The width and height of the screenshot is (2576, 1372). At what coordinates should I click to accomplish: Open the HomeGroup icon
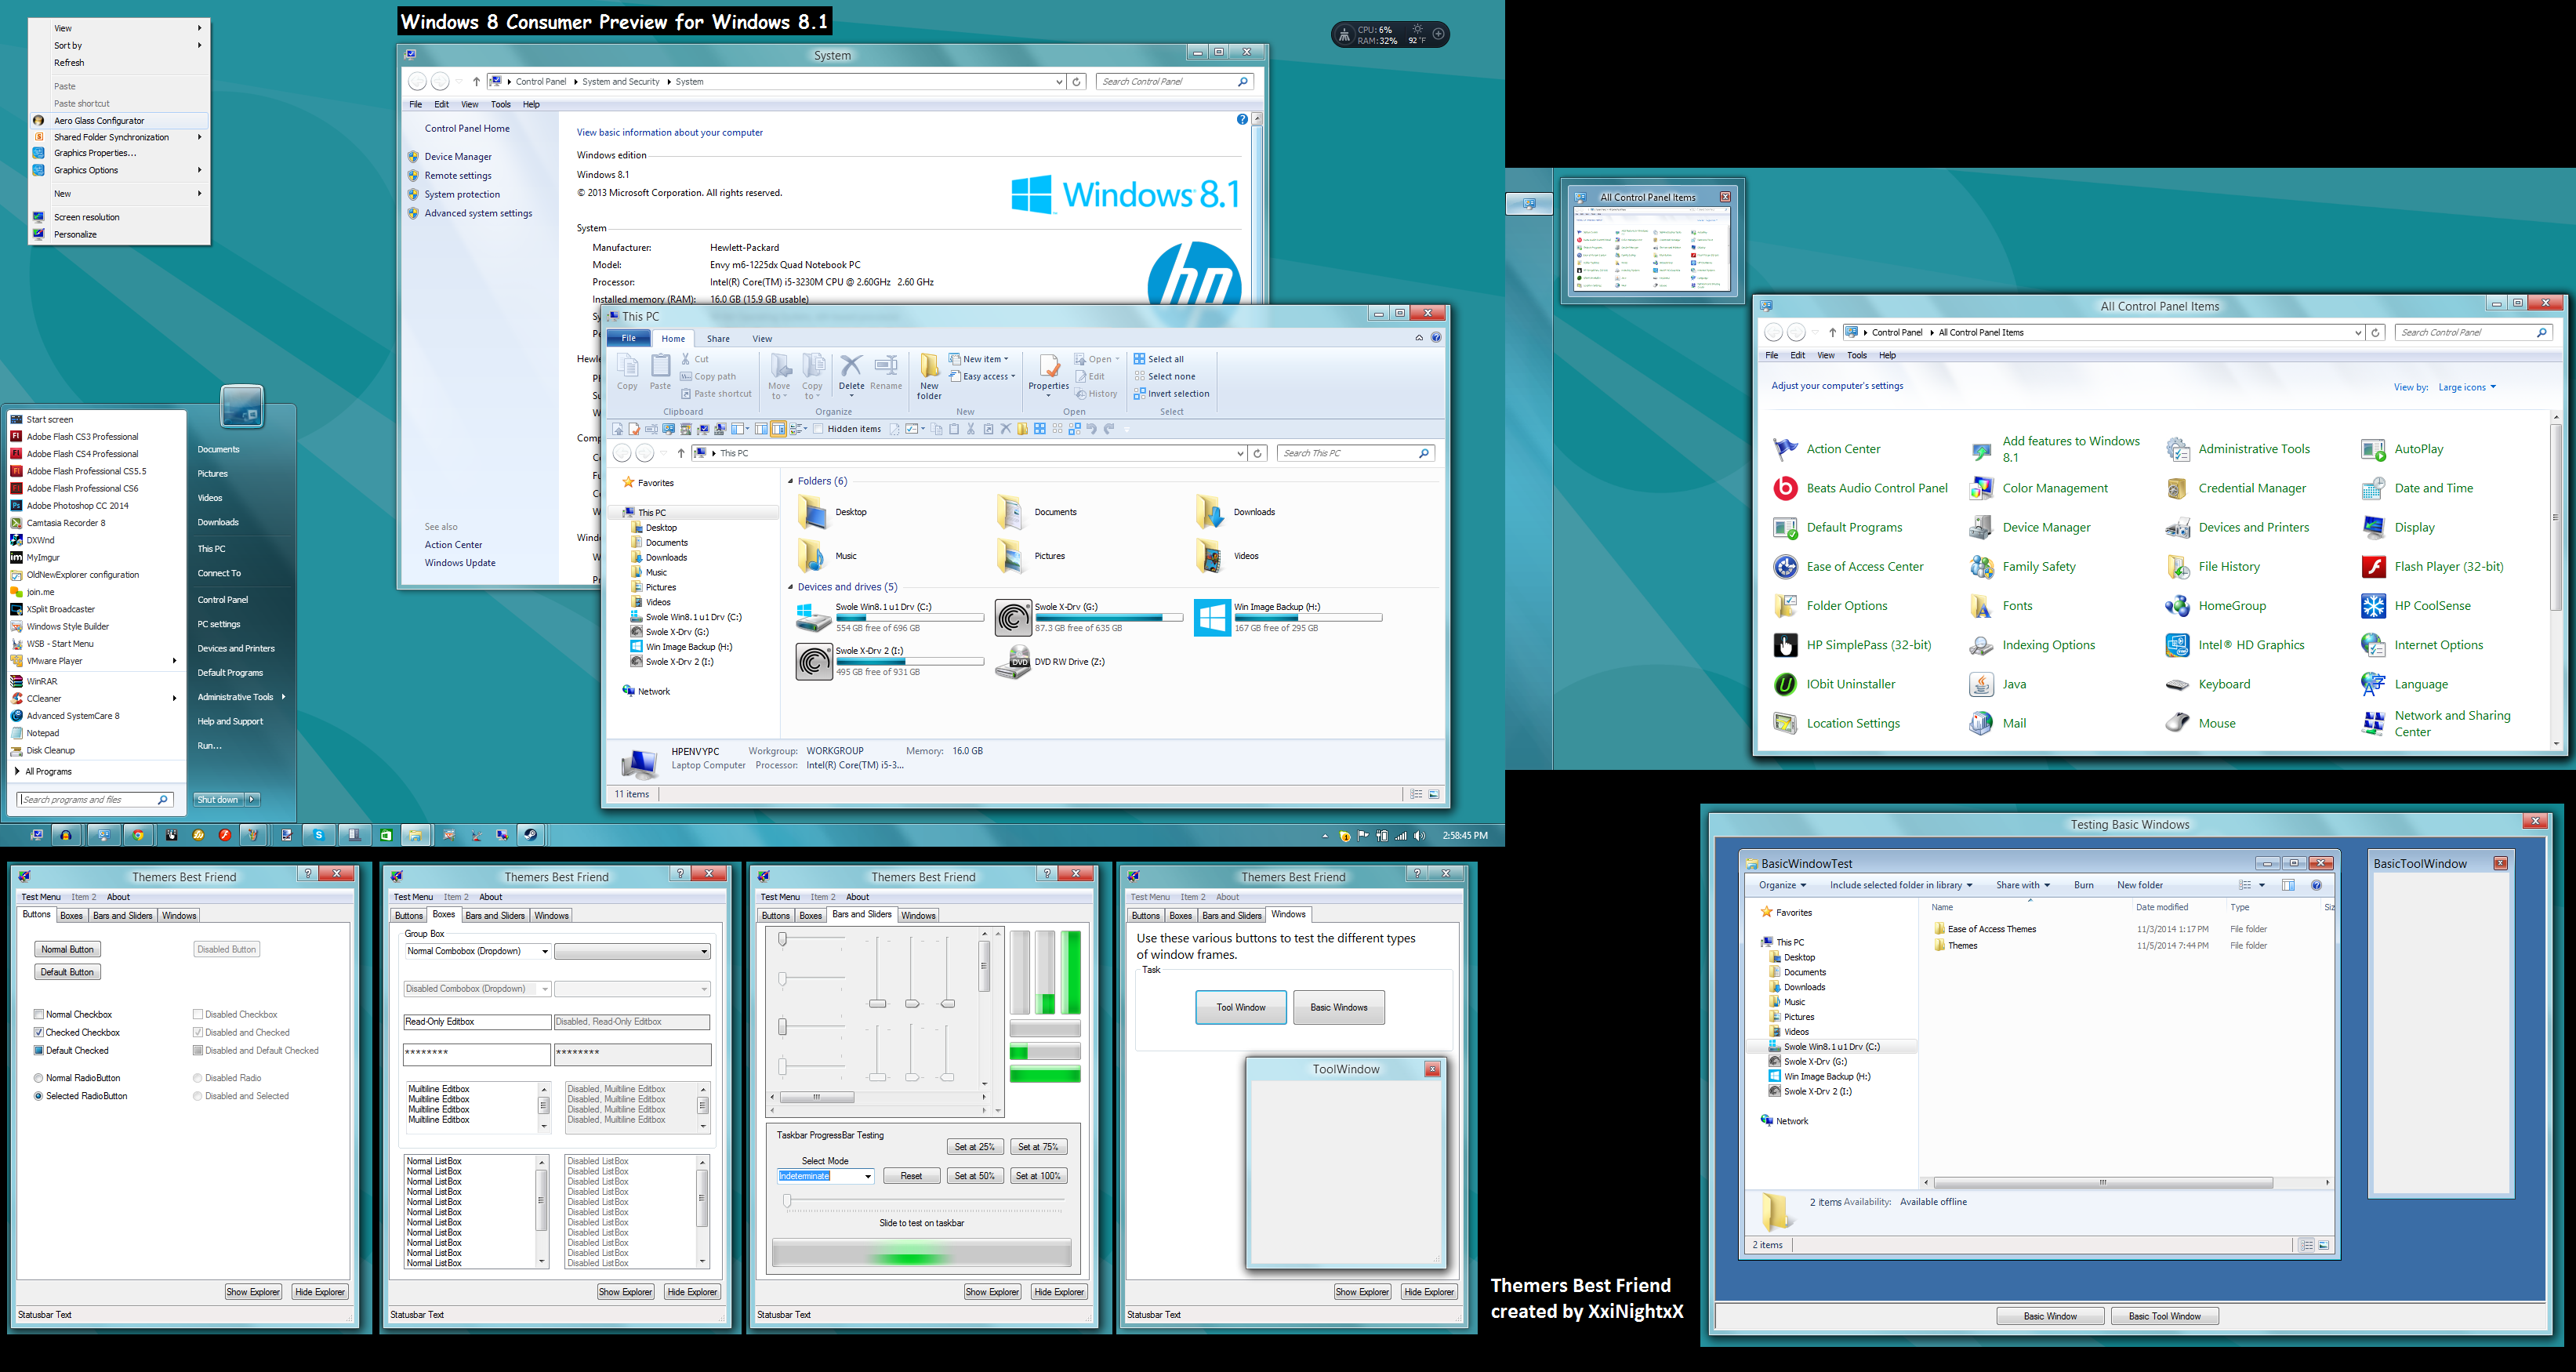(2177, 606)
